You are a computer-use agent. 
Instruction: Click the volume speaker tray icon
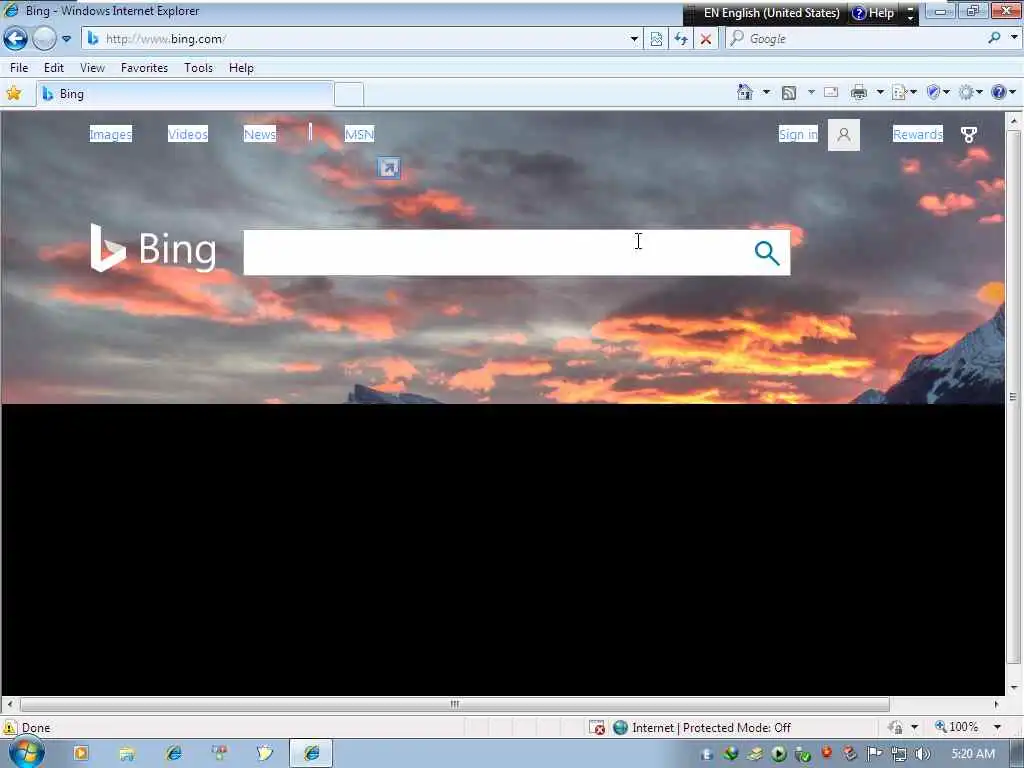tap(922, 754)
